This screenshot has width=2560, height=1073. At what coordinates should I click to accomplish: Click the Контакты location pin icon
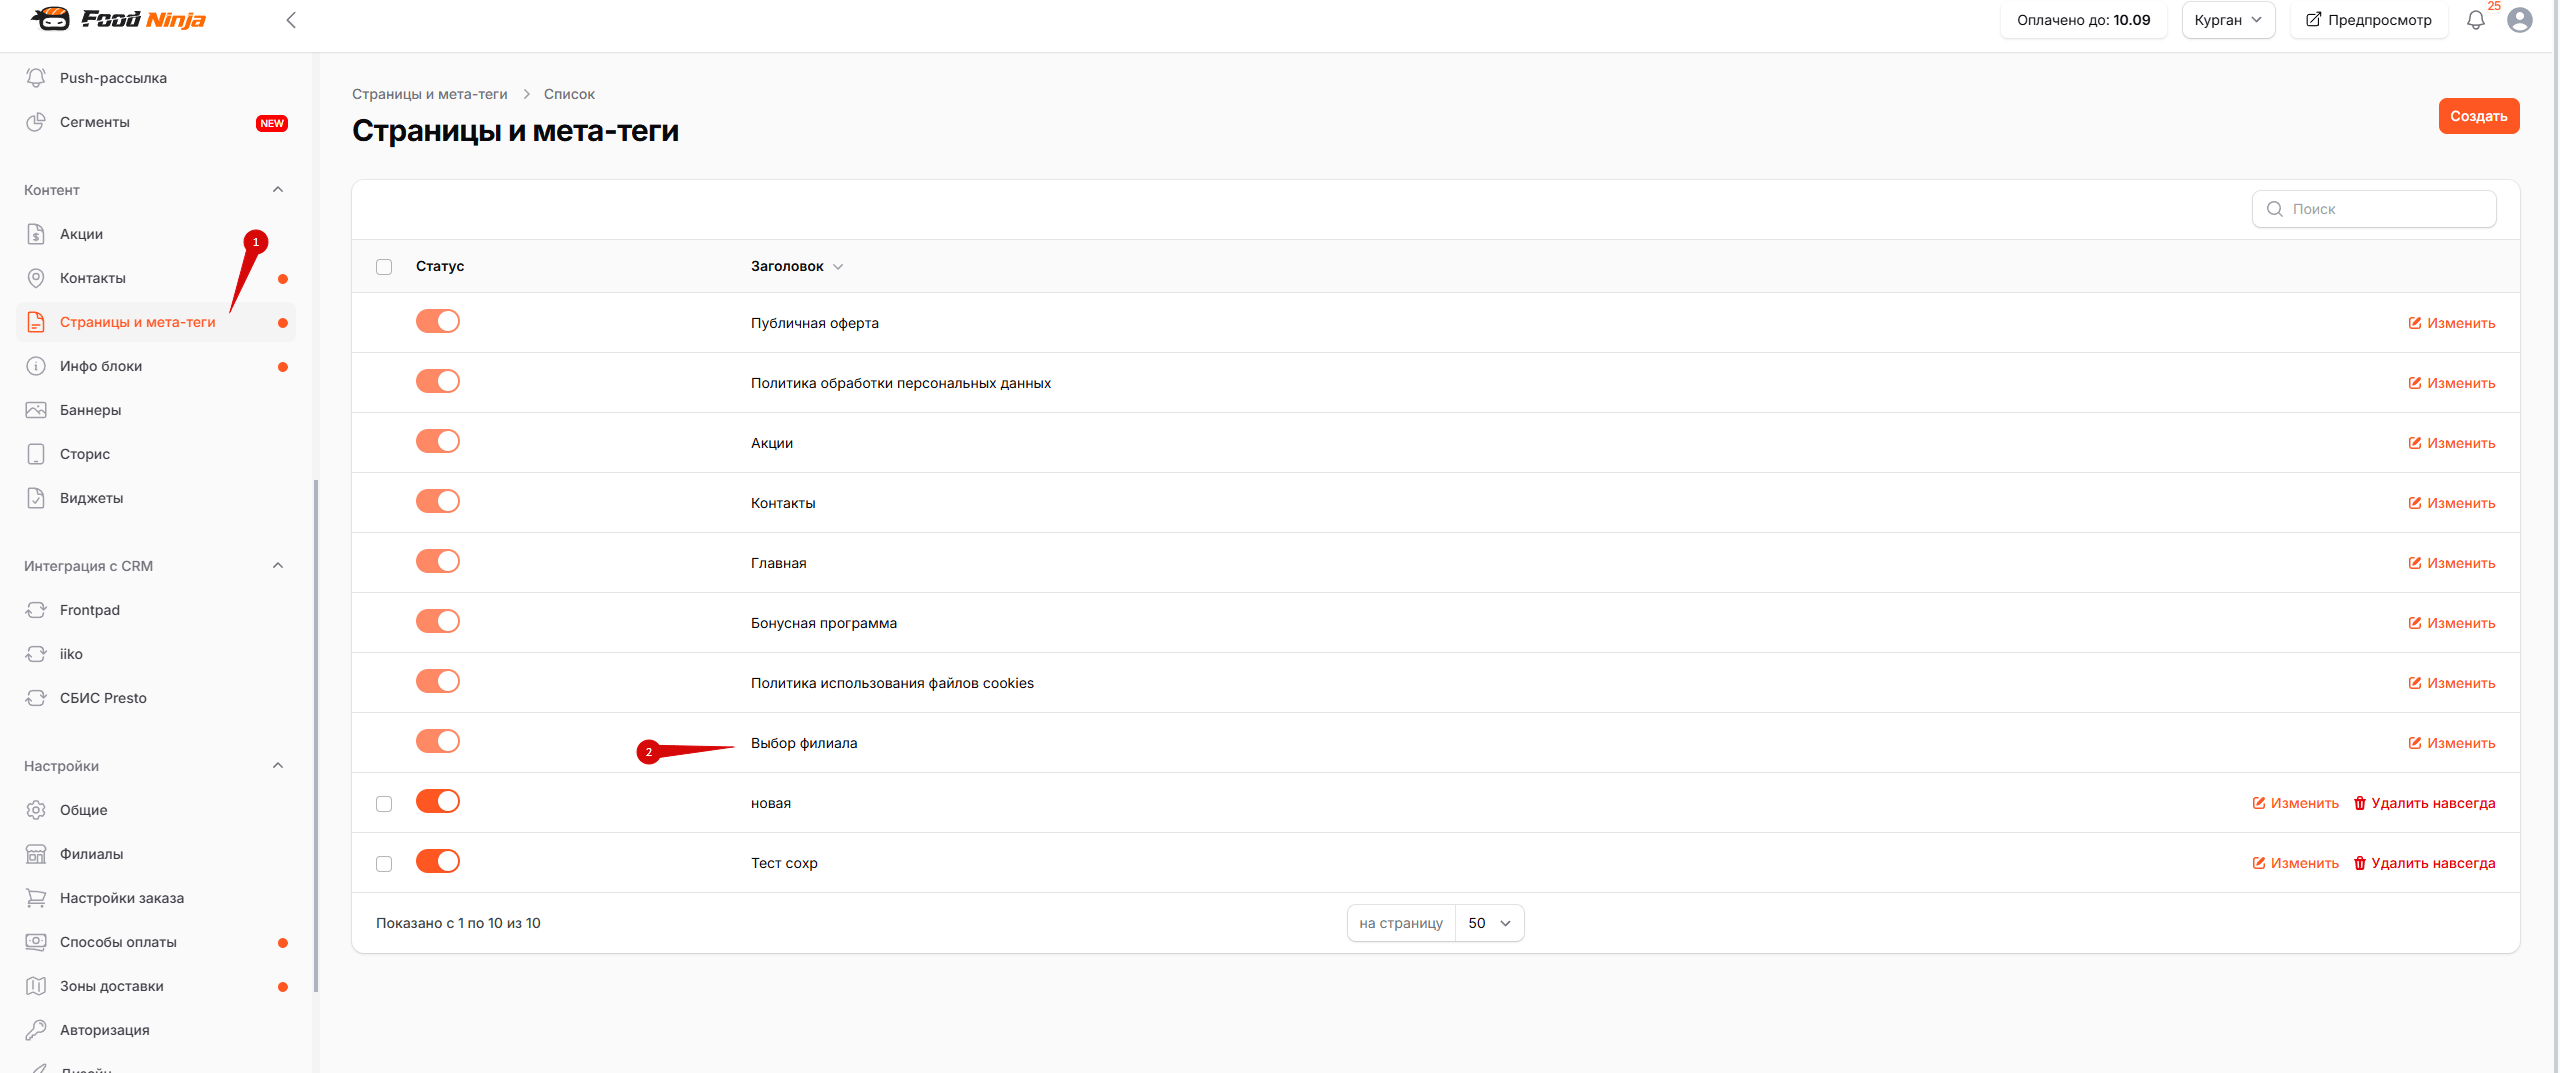point(36,278)
